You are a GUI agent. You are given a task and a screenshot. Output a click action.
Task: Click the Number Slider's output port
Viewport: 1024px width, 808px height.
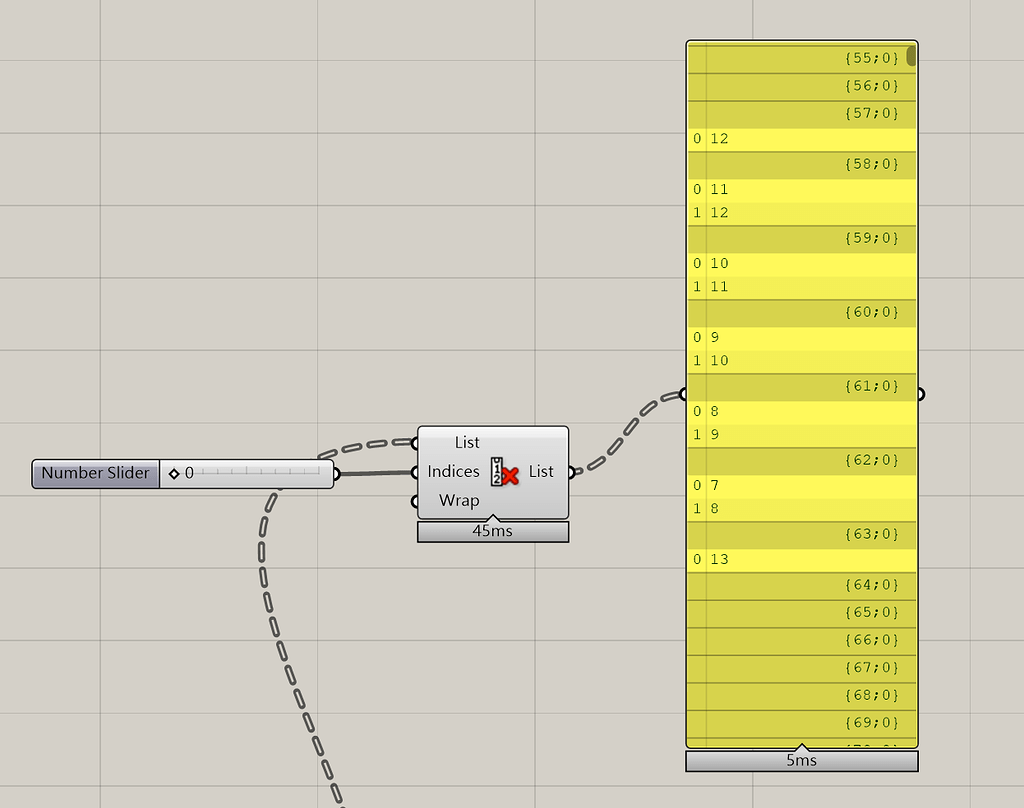click(x=338, y=473)
